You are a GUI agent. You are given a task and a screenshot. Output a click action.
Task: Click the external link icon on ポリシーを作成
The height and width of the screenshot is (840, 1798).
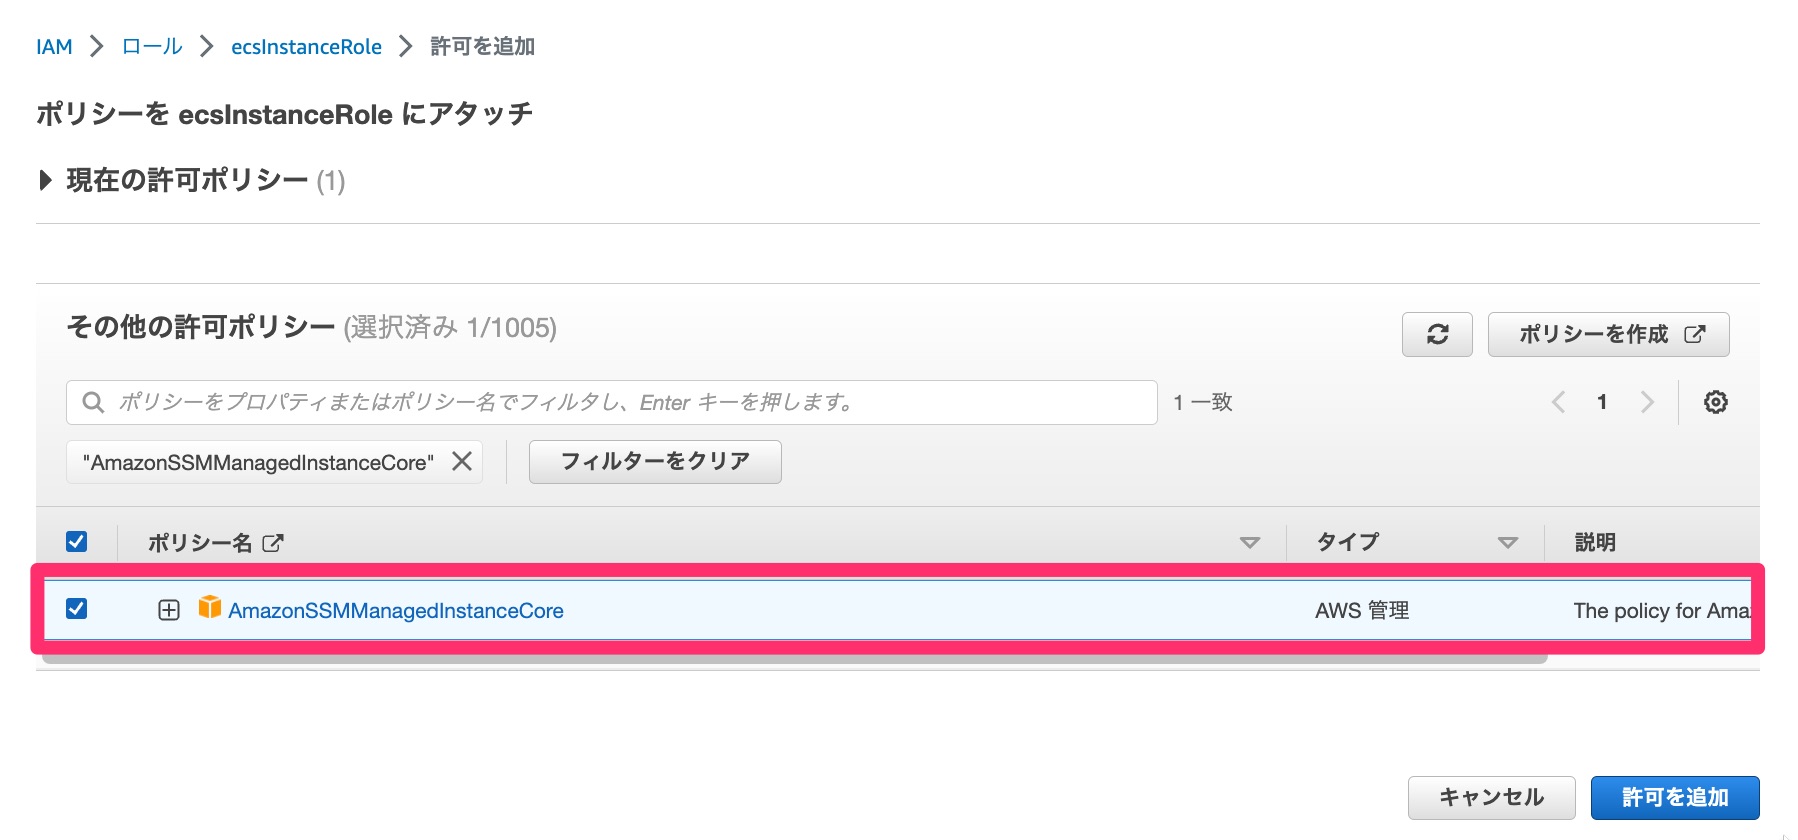tap(1694, 334)
